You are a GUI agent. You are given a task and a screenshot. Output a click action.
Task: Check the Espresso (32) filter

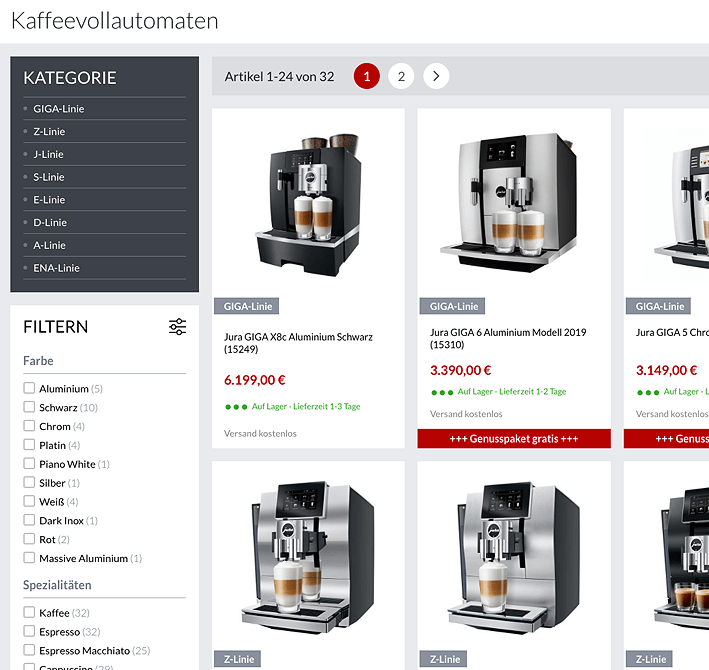[29, 631]
